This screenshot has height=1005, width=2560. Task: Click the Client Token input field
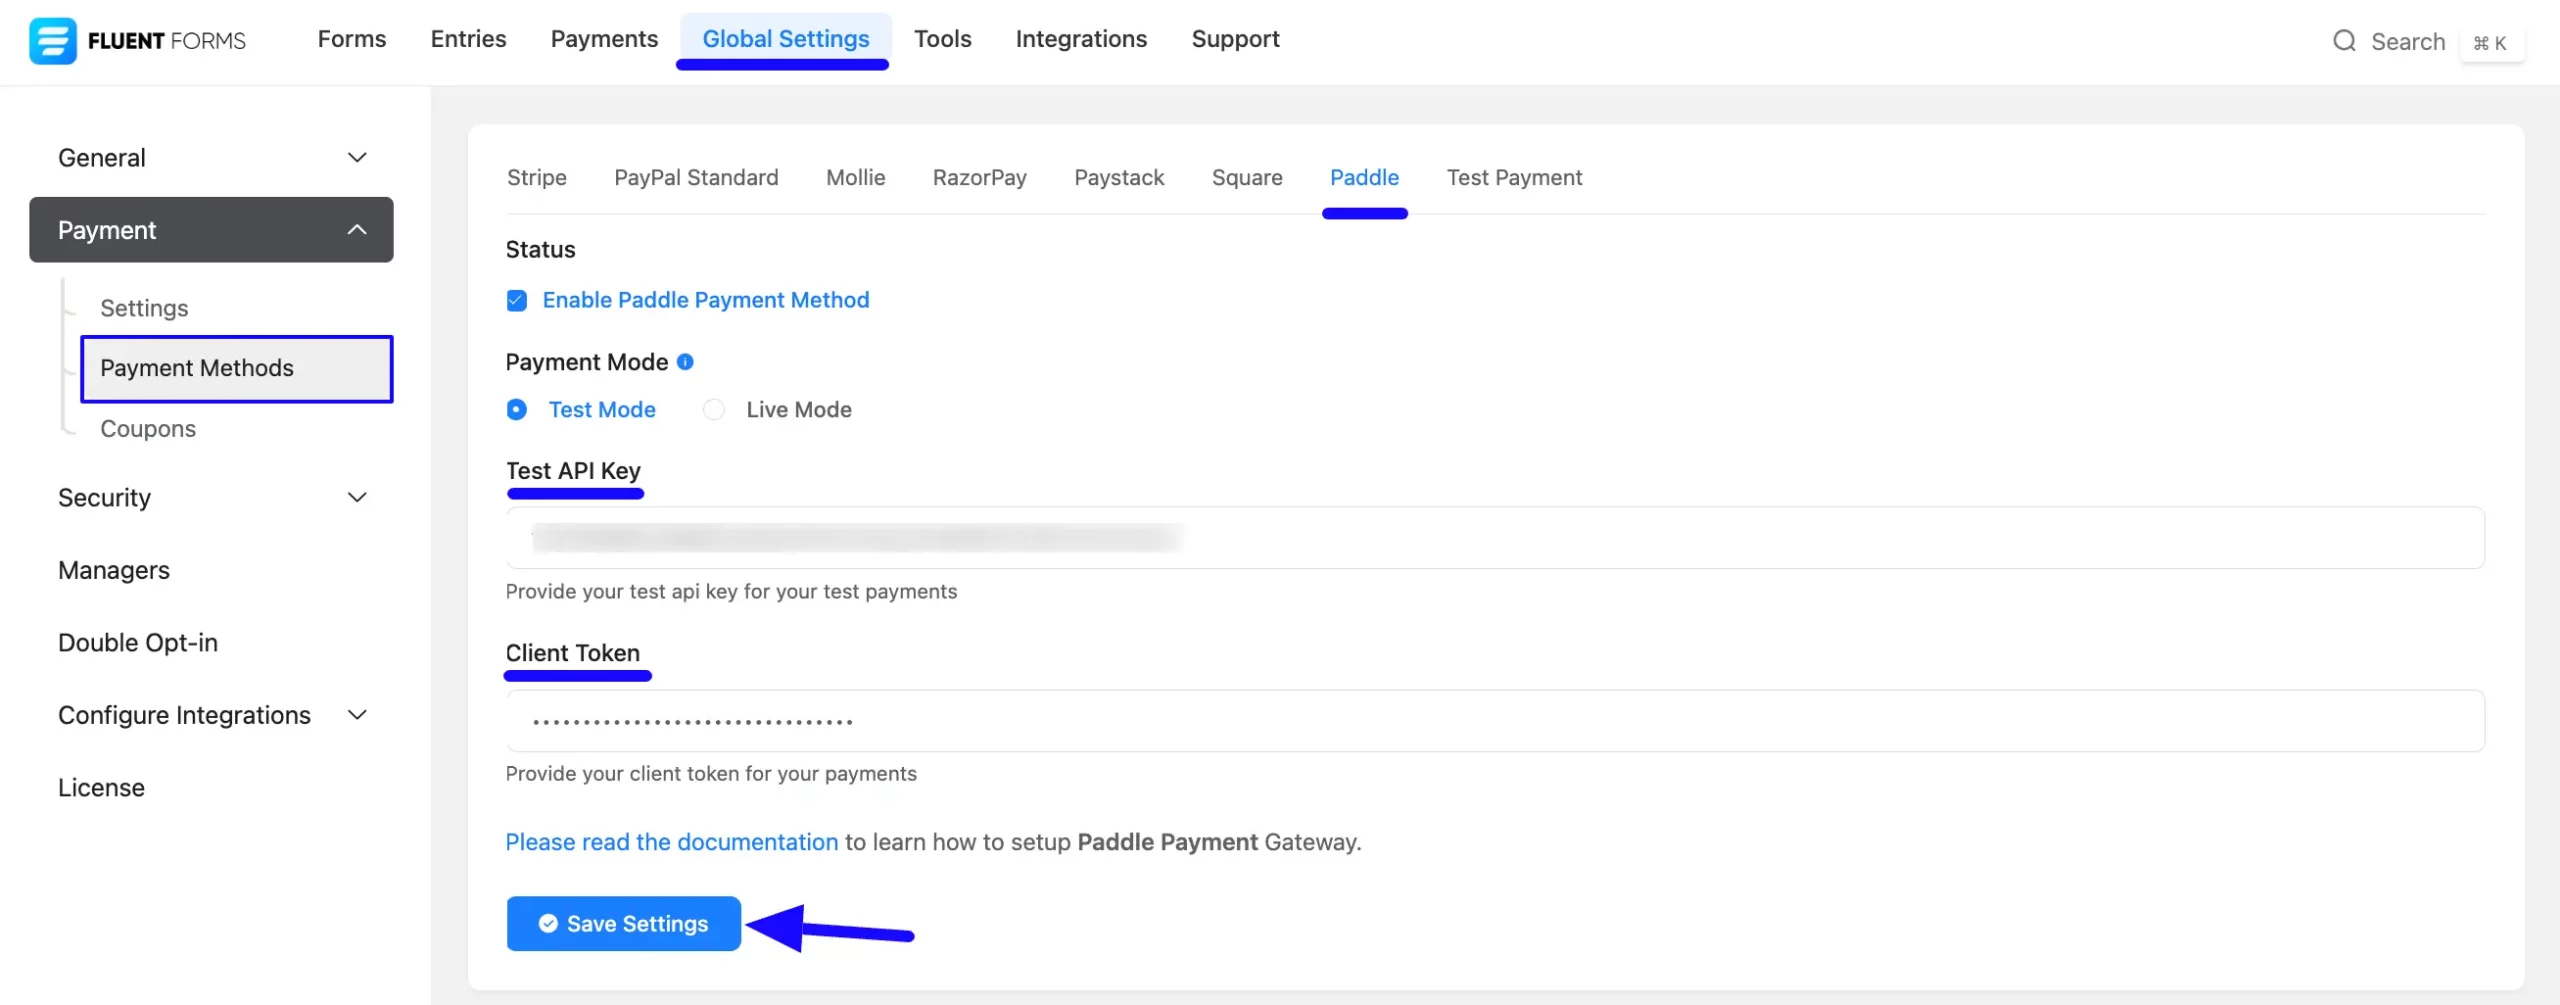(1495, 721)
